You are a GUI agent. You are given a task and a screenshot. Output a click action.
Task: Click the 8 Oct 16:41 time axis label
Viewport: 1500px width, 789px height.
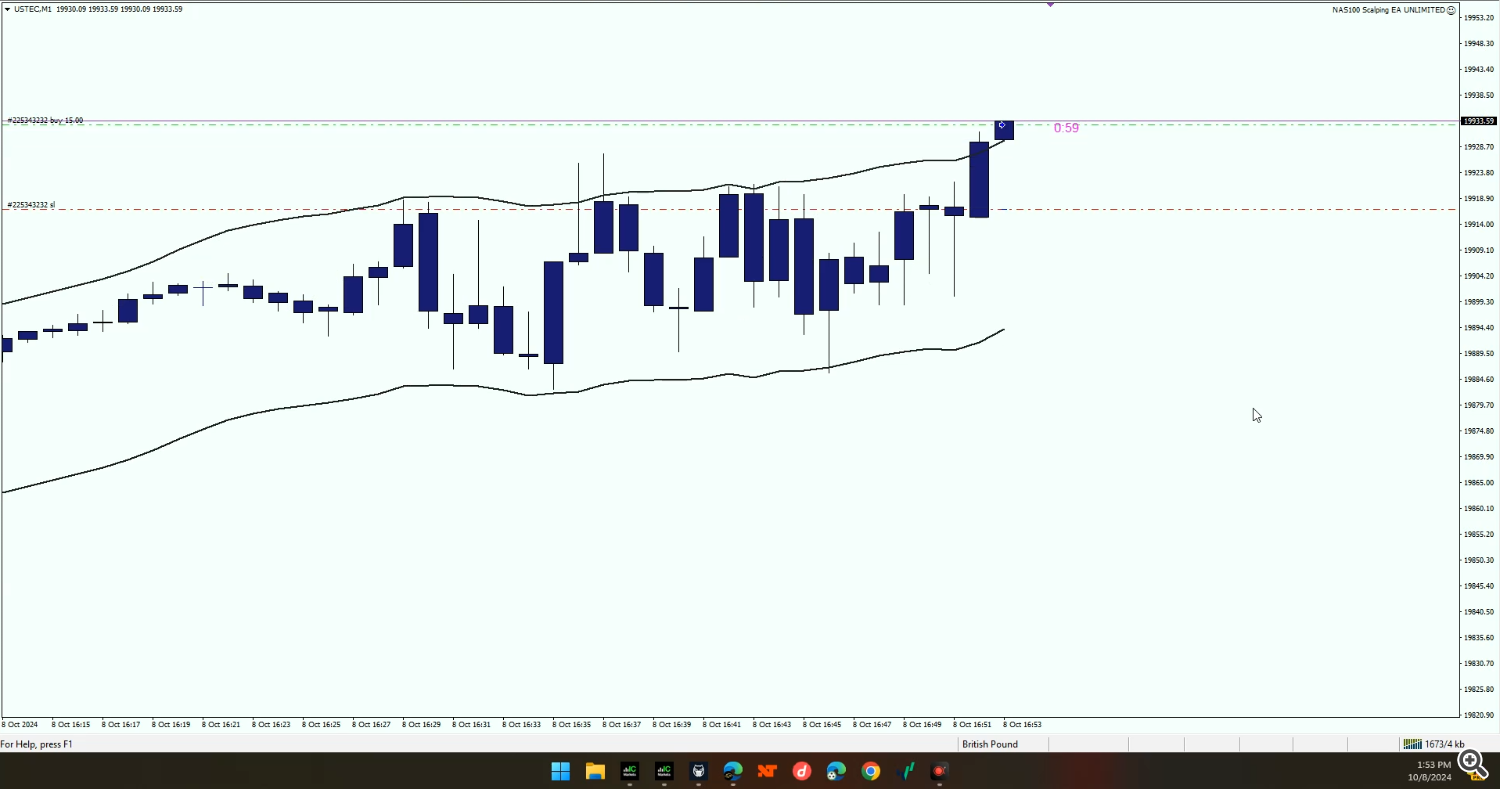click(x=722, y=724)
